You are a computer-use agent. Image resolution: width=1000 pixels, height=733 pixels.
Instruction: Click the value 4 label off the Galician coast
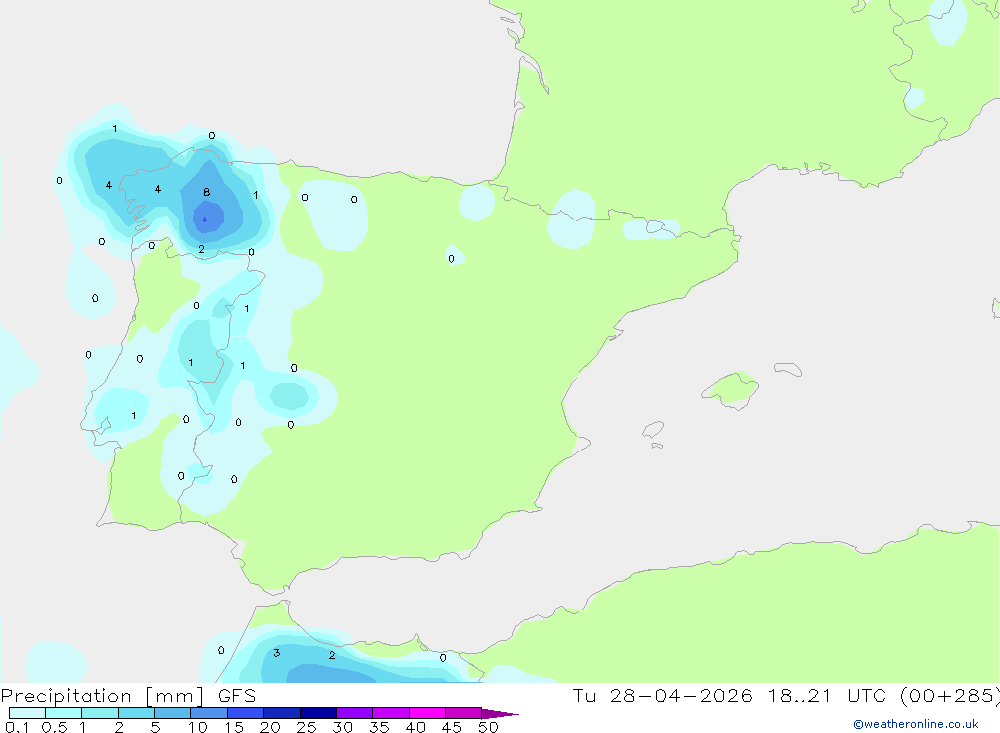108,185
